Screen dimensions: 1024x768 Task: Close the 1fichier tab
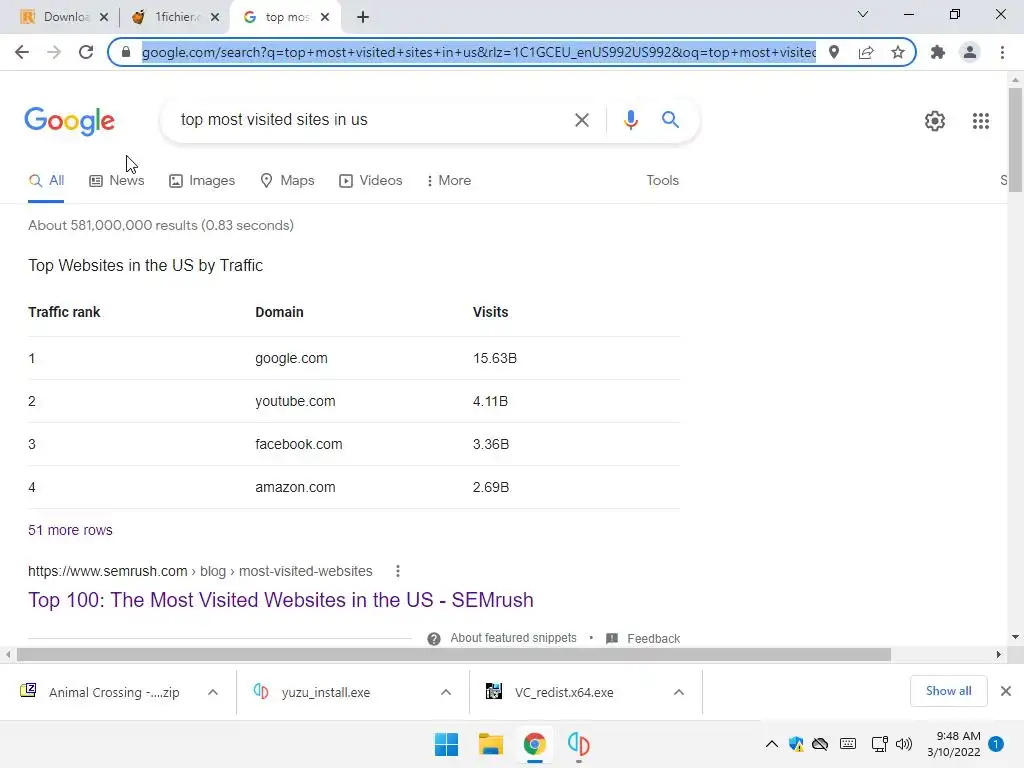point(215,18)
